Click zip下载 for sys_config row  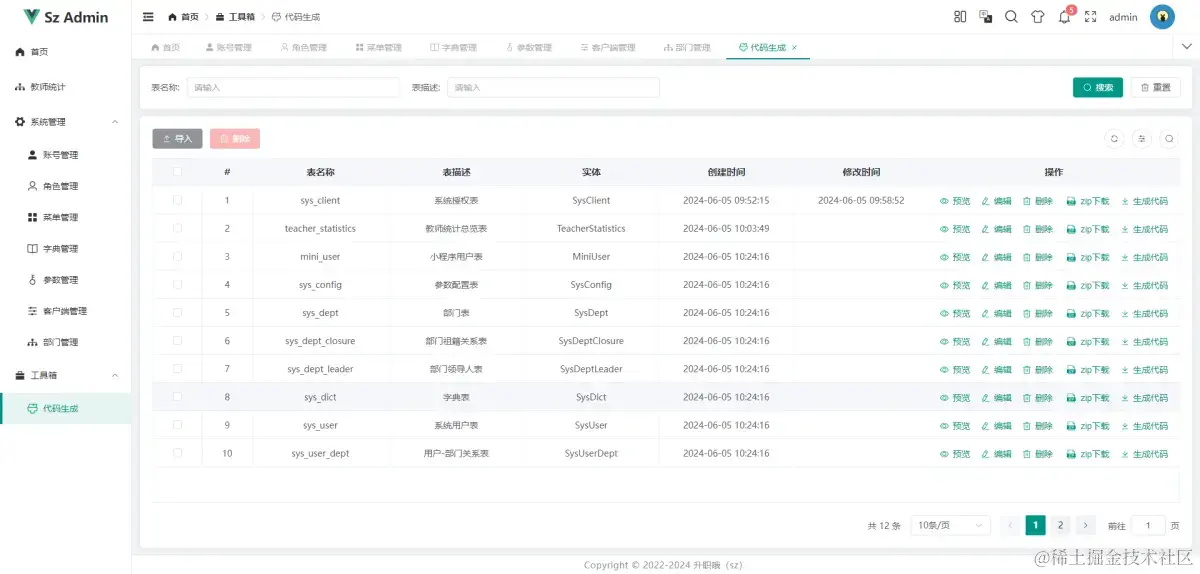pos(1088,285)
